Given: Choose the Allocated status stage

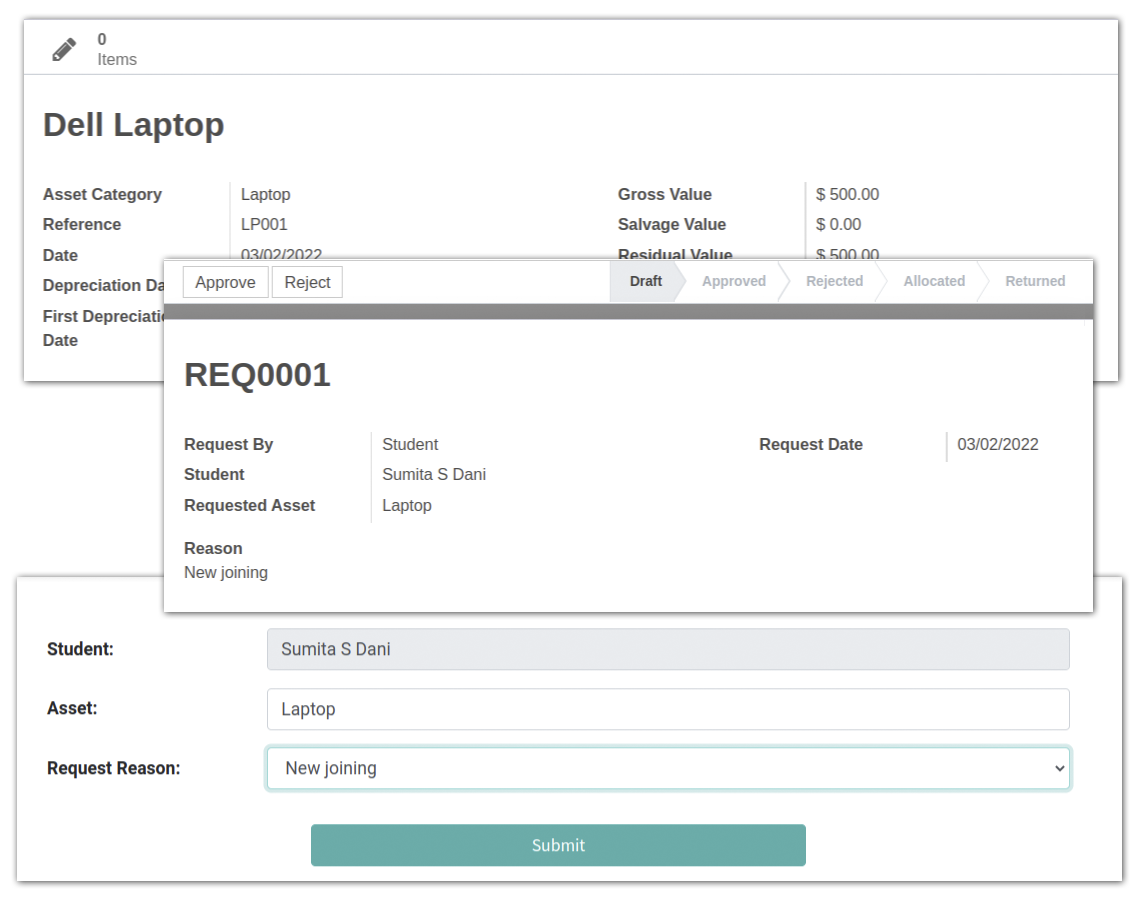Looking at the screenshot, I should (933, 281).
